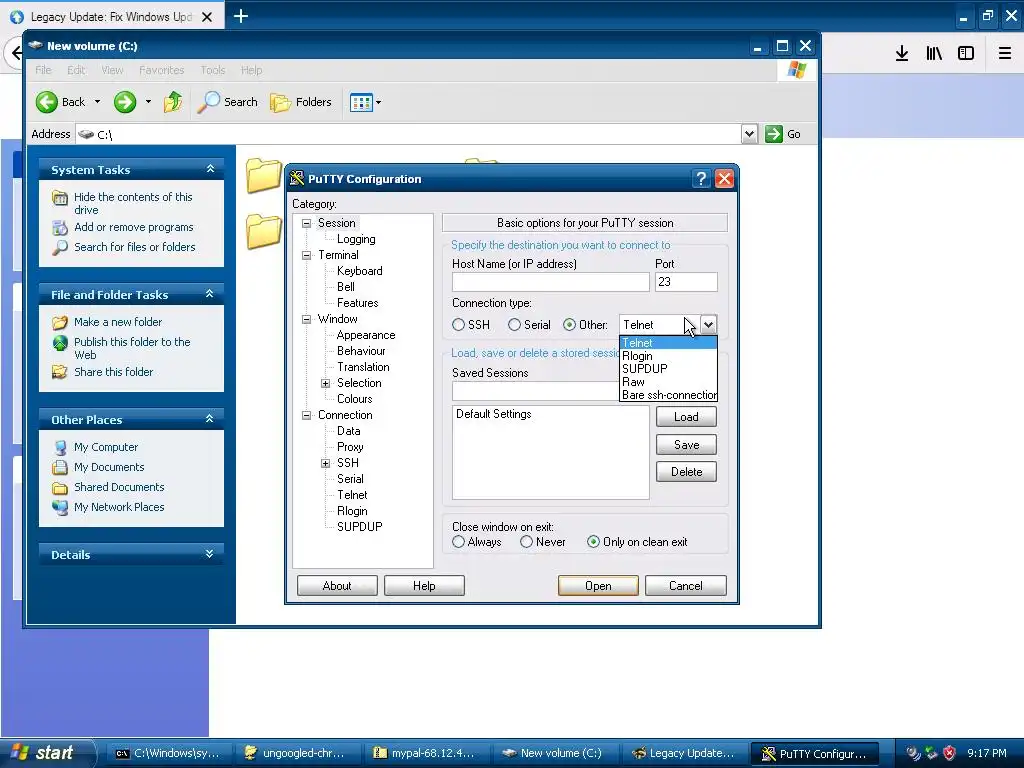Click Publish this folder to the Web
The height and width of the screenshot is (768, 1024).
[x=132, y=348]
